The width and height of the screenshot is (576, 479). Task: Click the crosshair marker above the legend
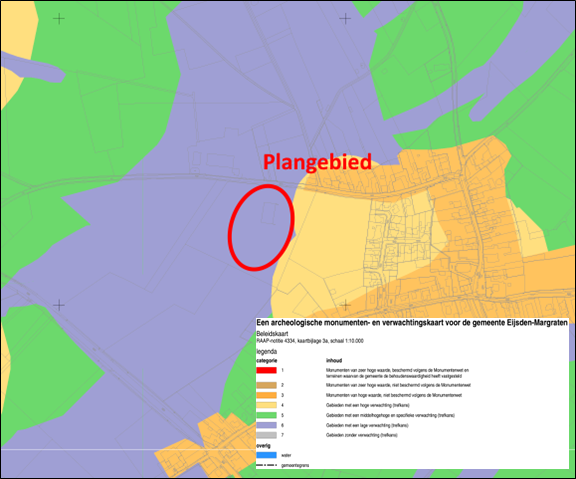pos(345,305)
